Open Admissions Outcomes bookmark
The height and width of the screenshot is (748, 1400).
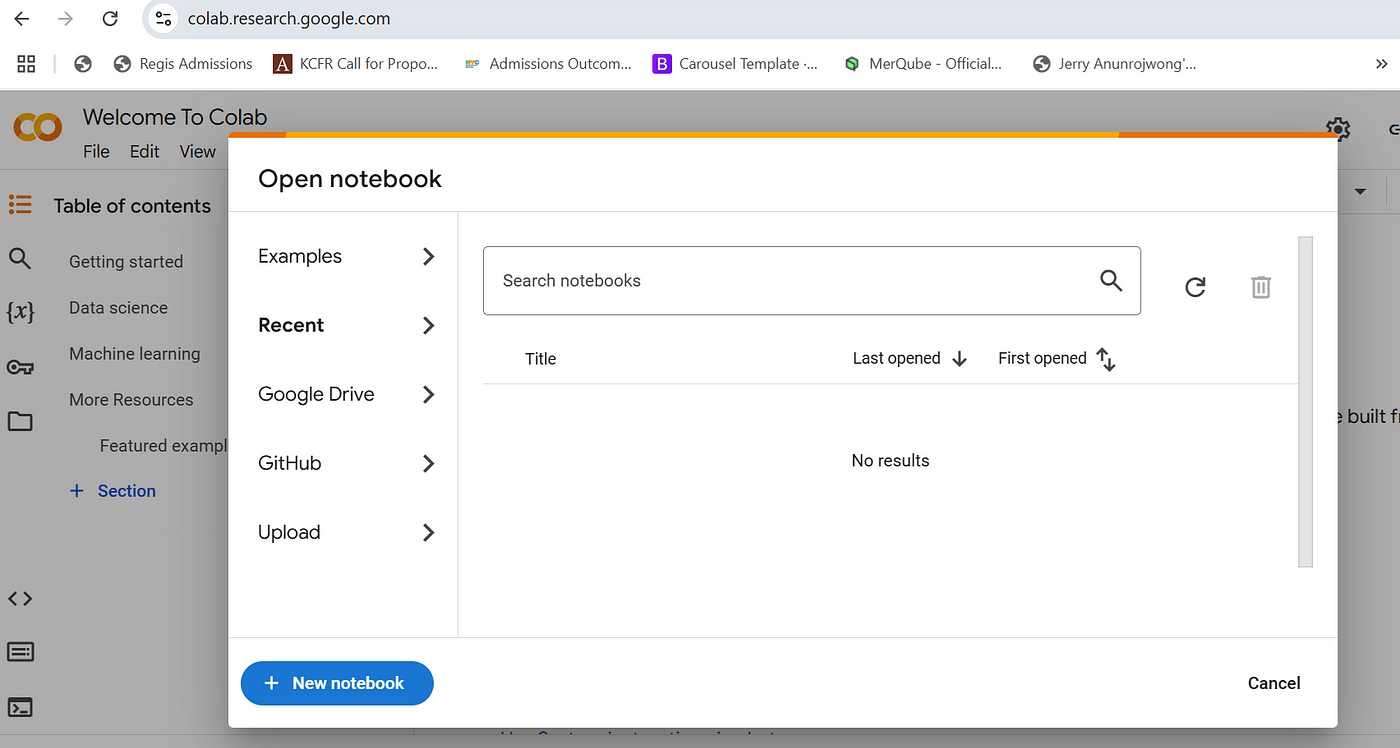[x=548, y=64]
